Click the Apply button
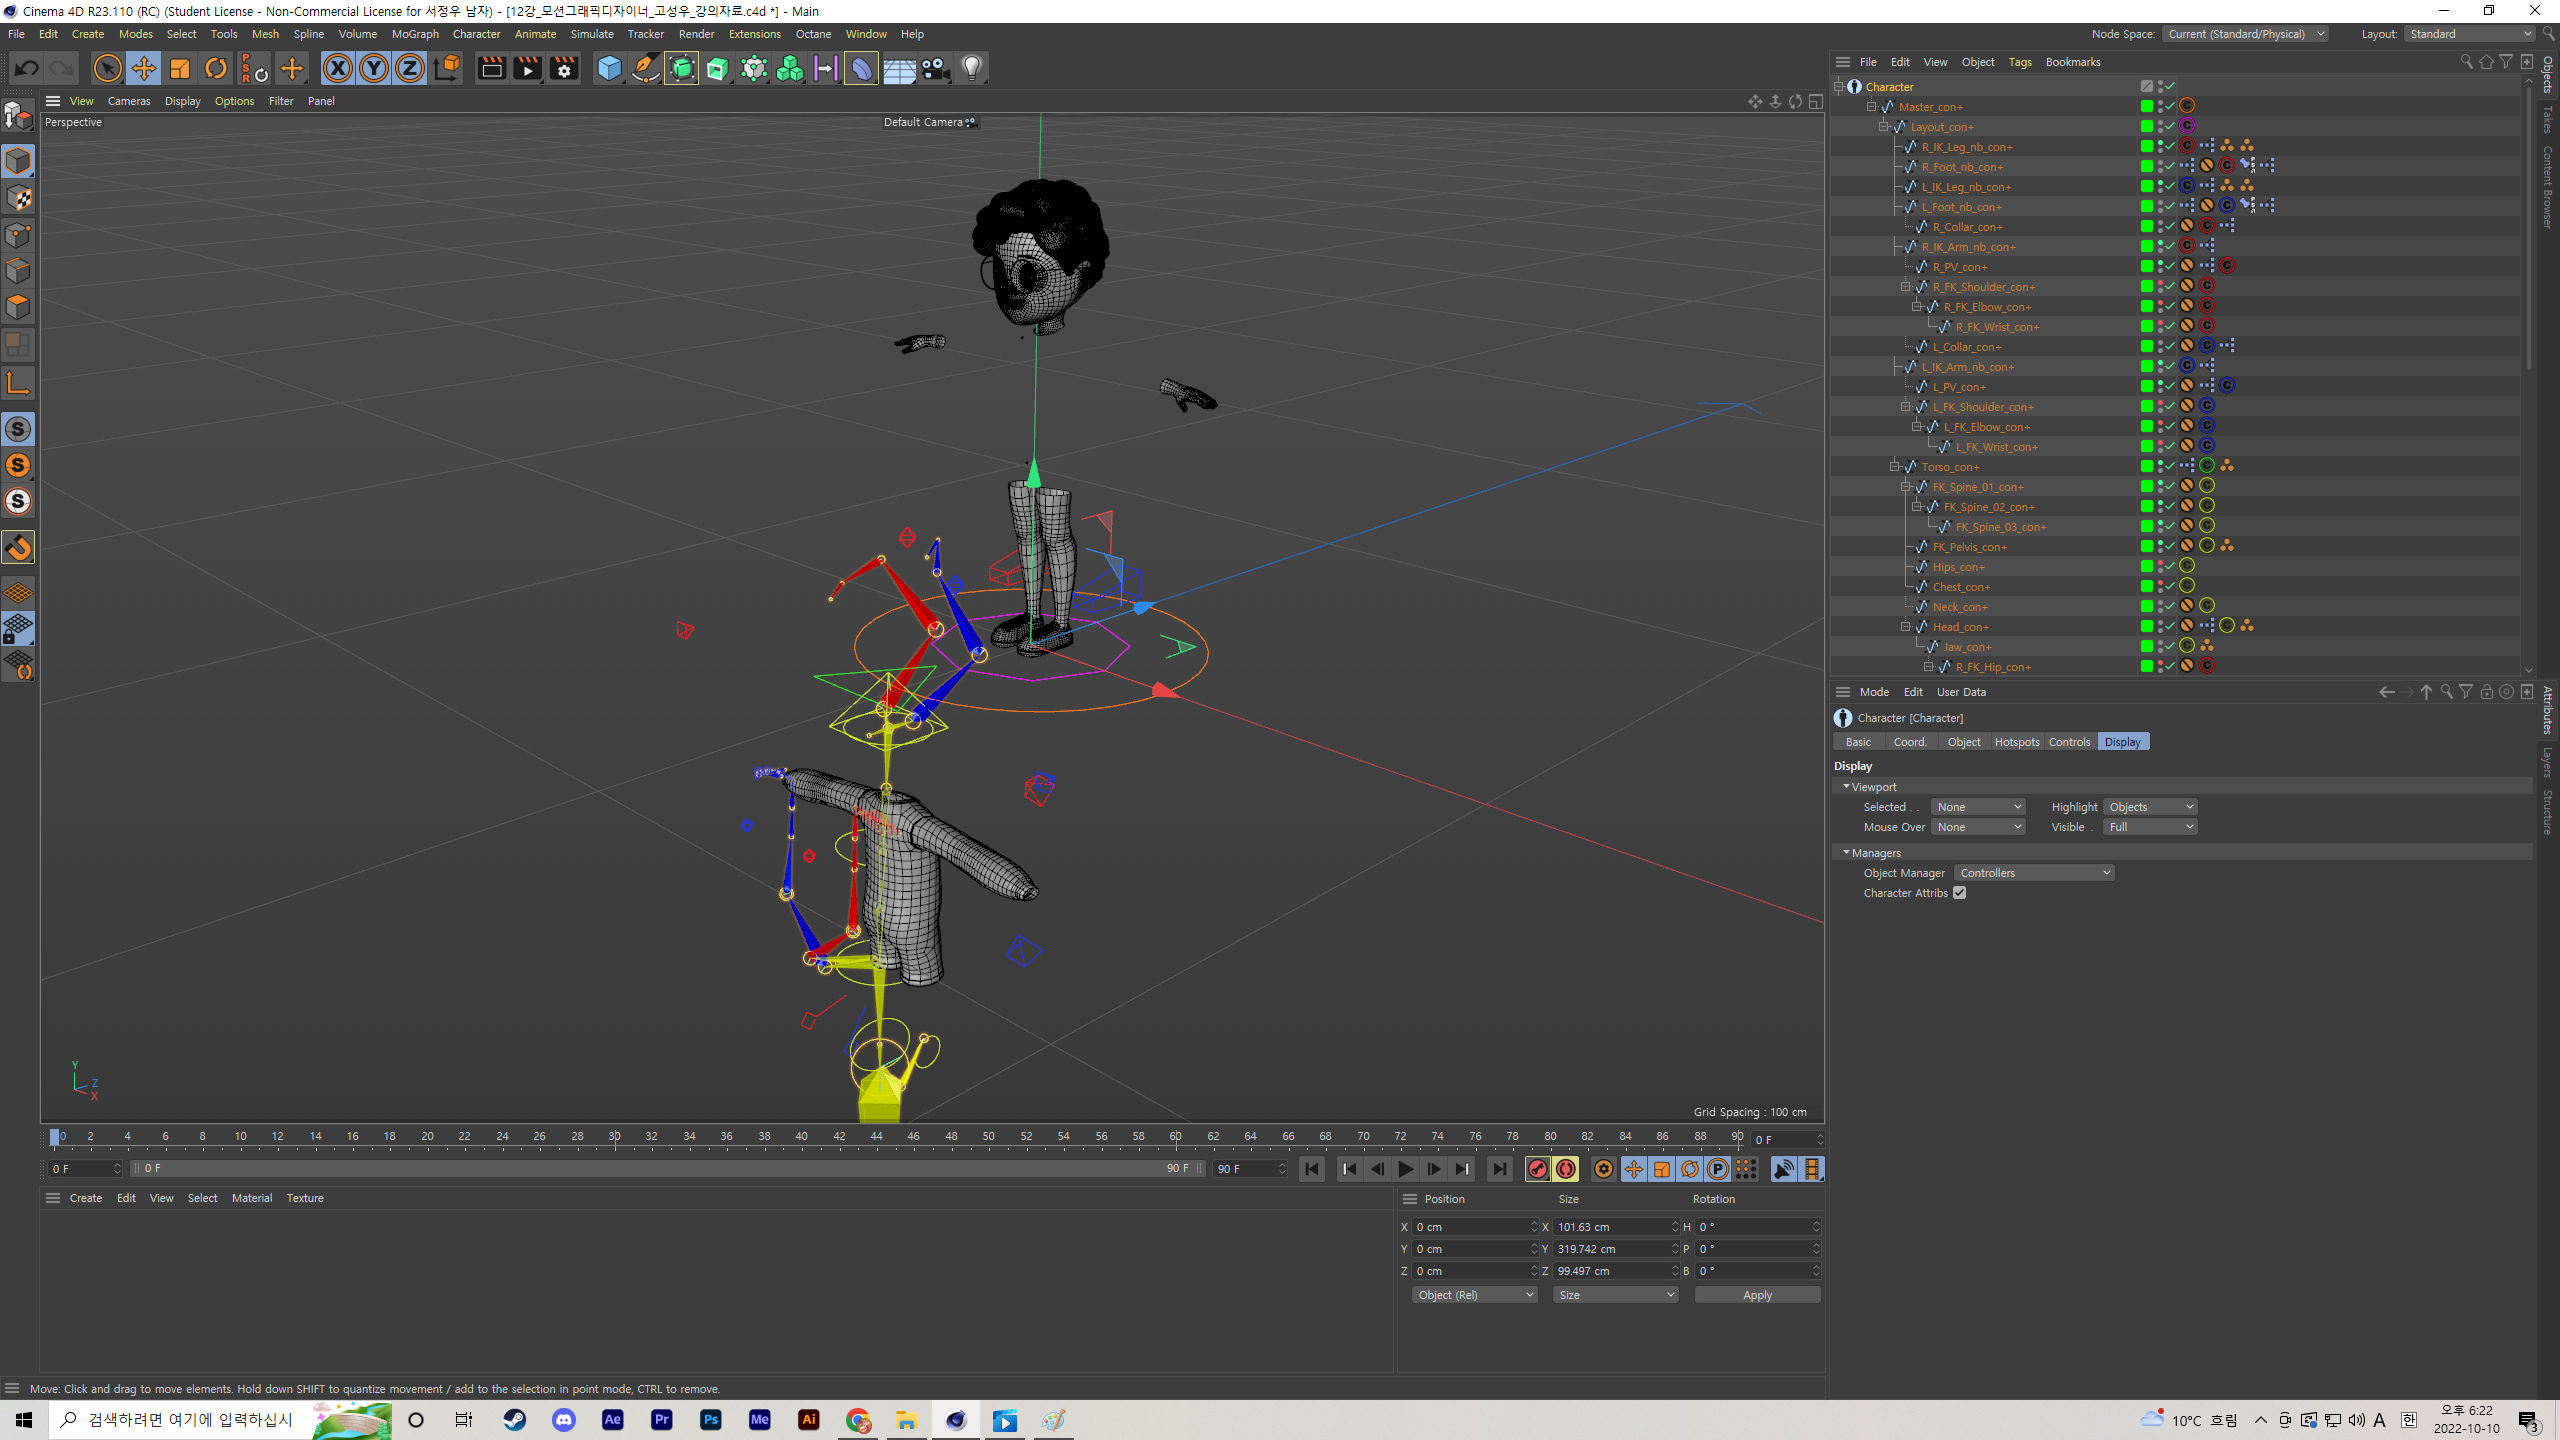 click(x=1757, y=1295)
